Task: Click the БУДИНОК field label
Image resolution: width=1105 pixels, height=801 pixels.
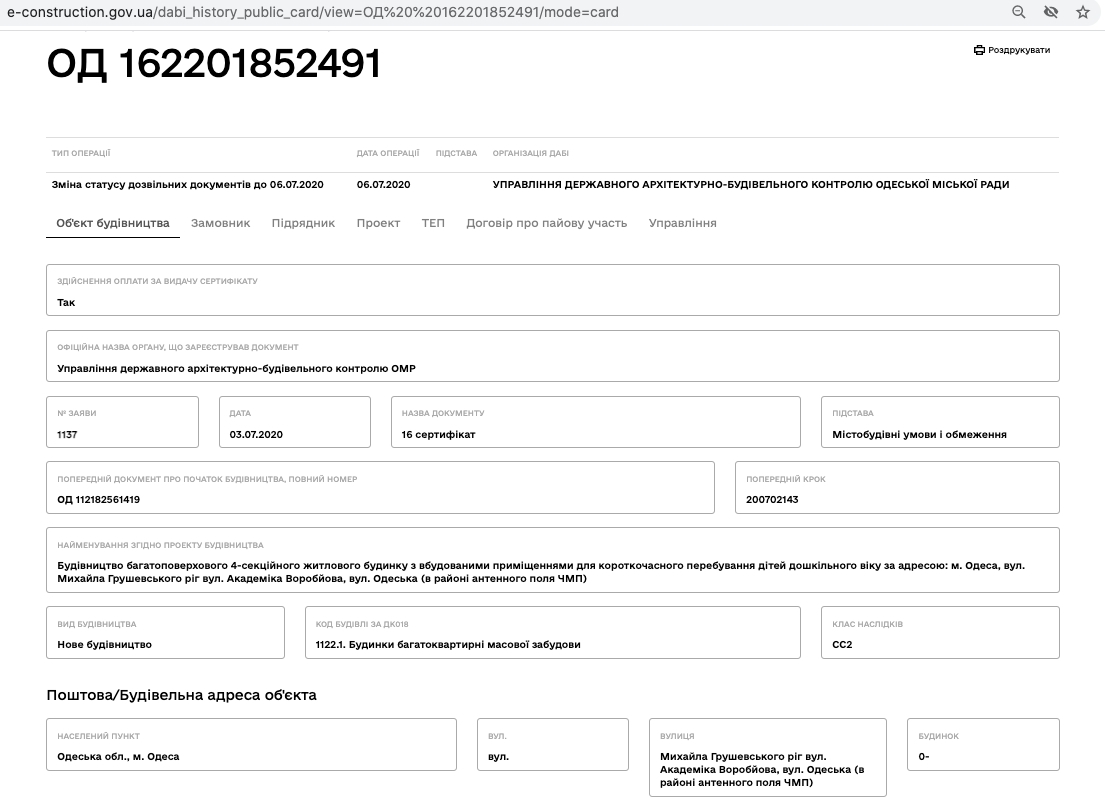Action: click(939, 736)
